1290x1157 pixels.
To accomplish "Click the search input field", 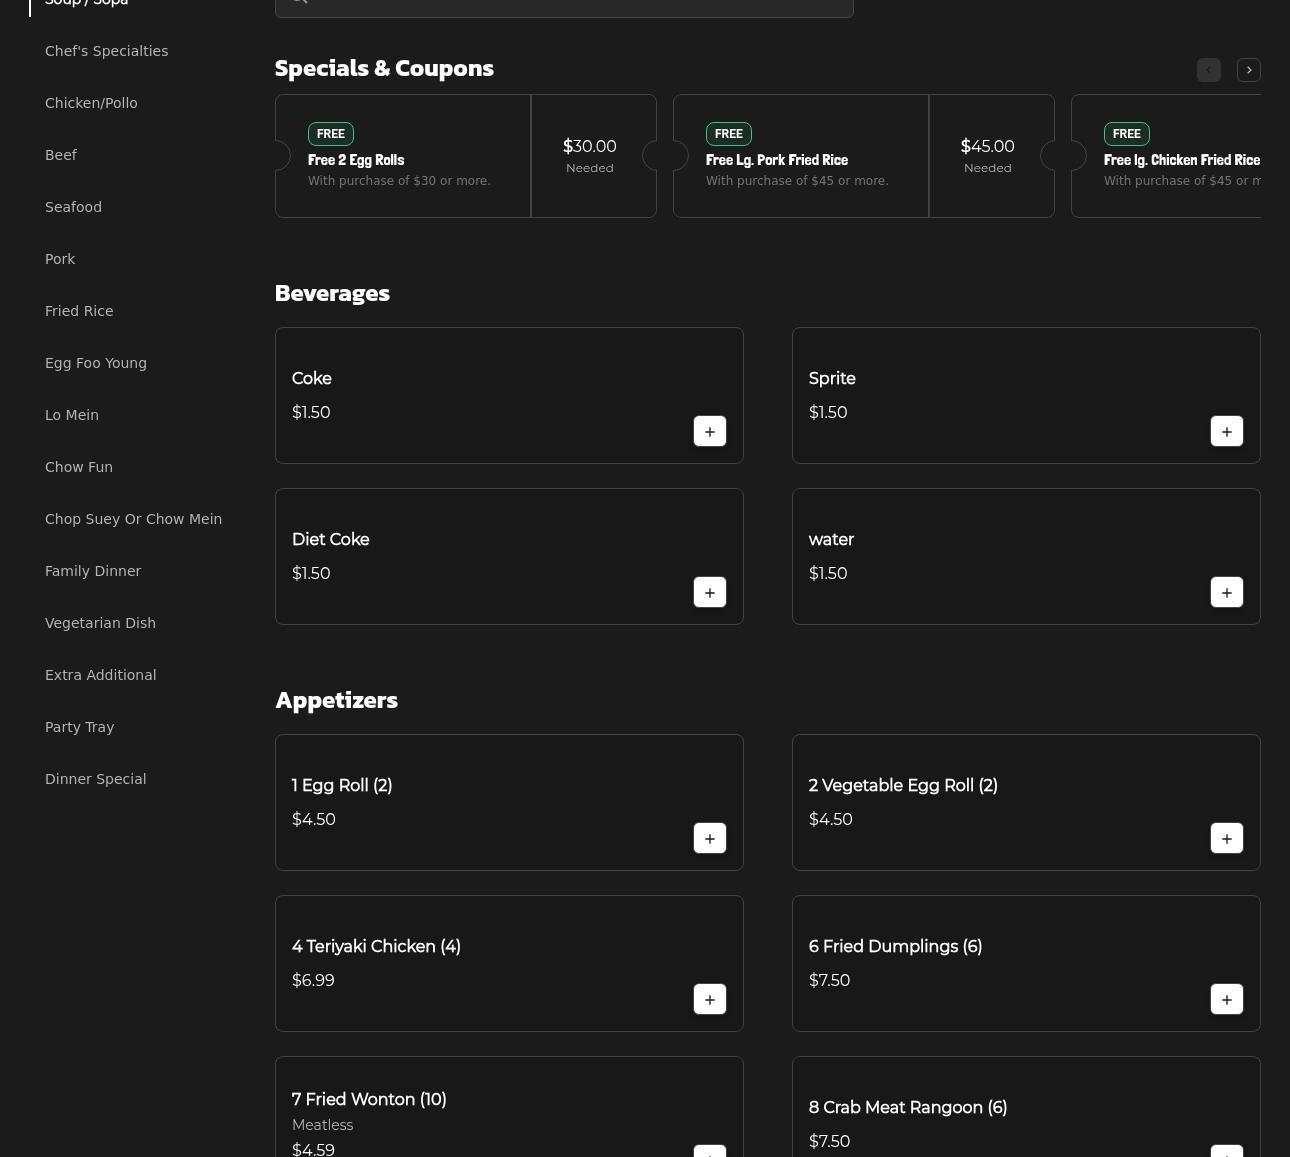I will pos(564,5).
